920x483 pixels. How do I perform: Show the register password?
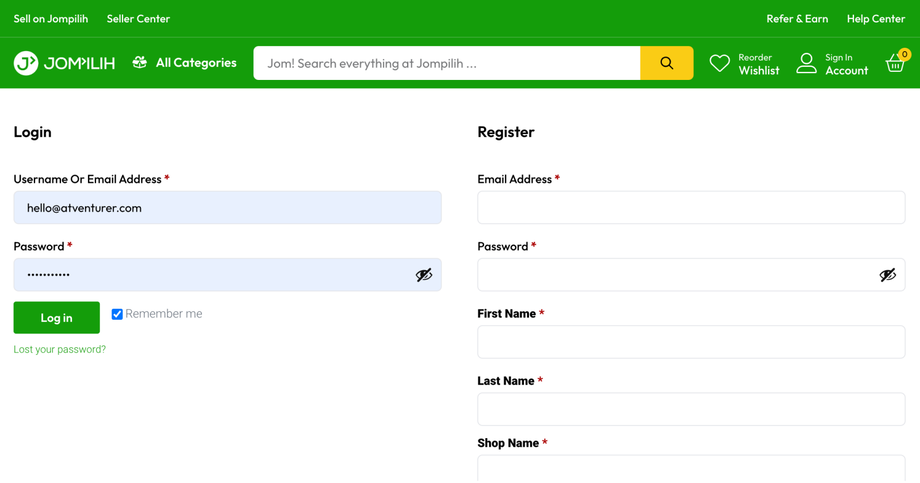(887, 275)
